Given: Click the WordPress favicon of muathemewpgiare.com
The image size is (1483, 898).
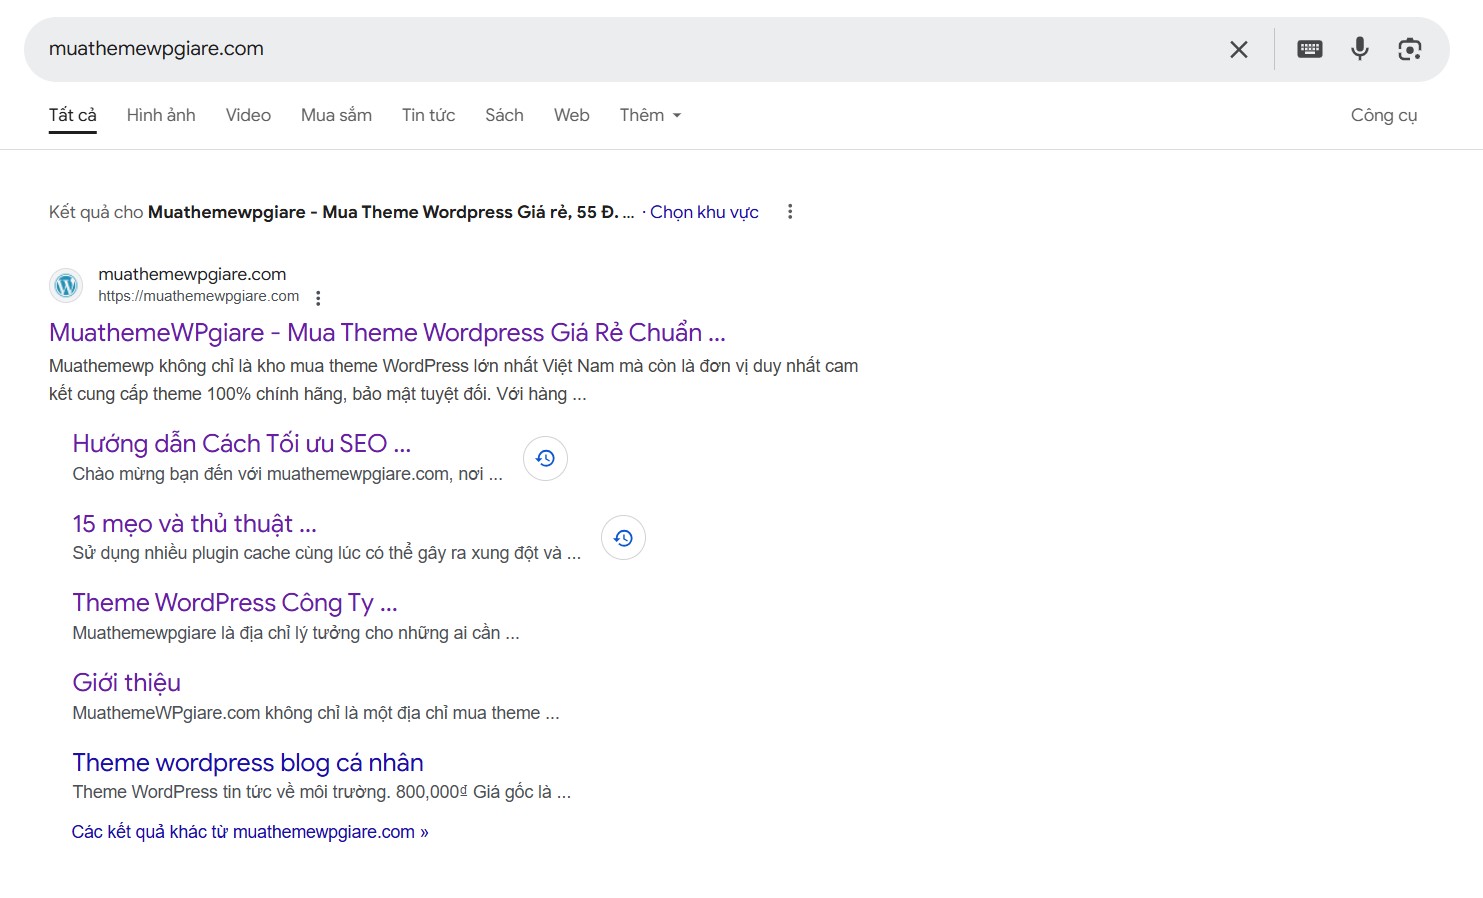Looking at the screenshot, I should point(66,285).
